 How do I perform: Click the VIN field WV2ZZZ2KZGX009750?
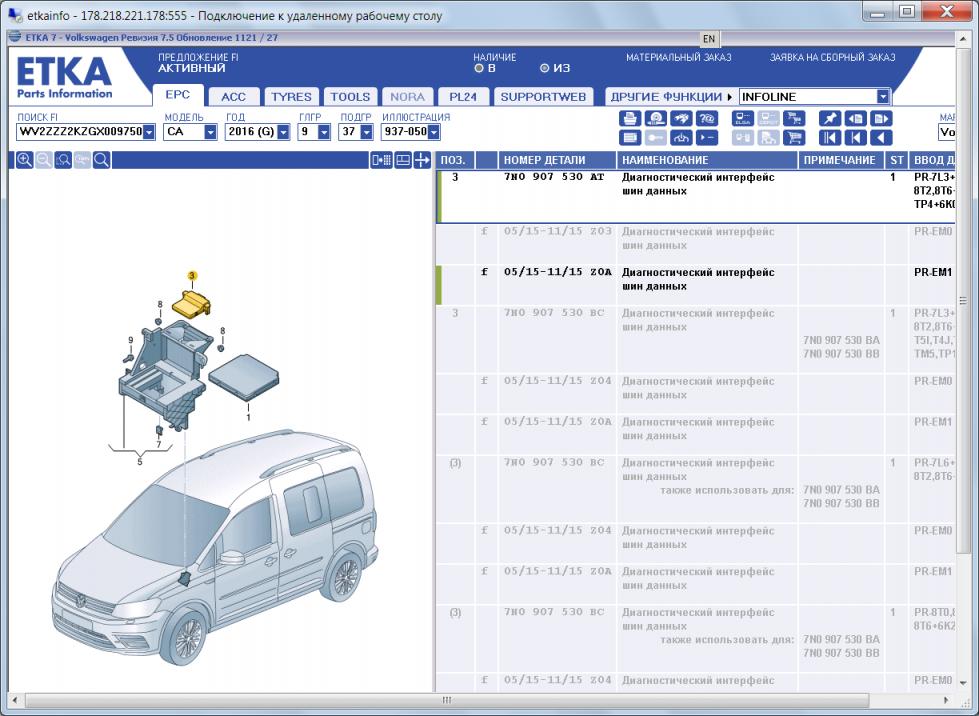80,132
